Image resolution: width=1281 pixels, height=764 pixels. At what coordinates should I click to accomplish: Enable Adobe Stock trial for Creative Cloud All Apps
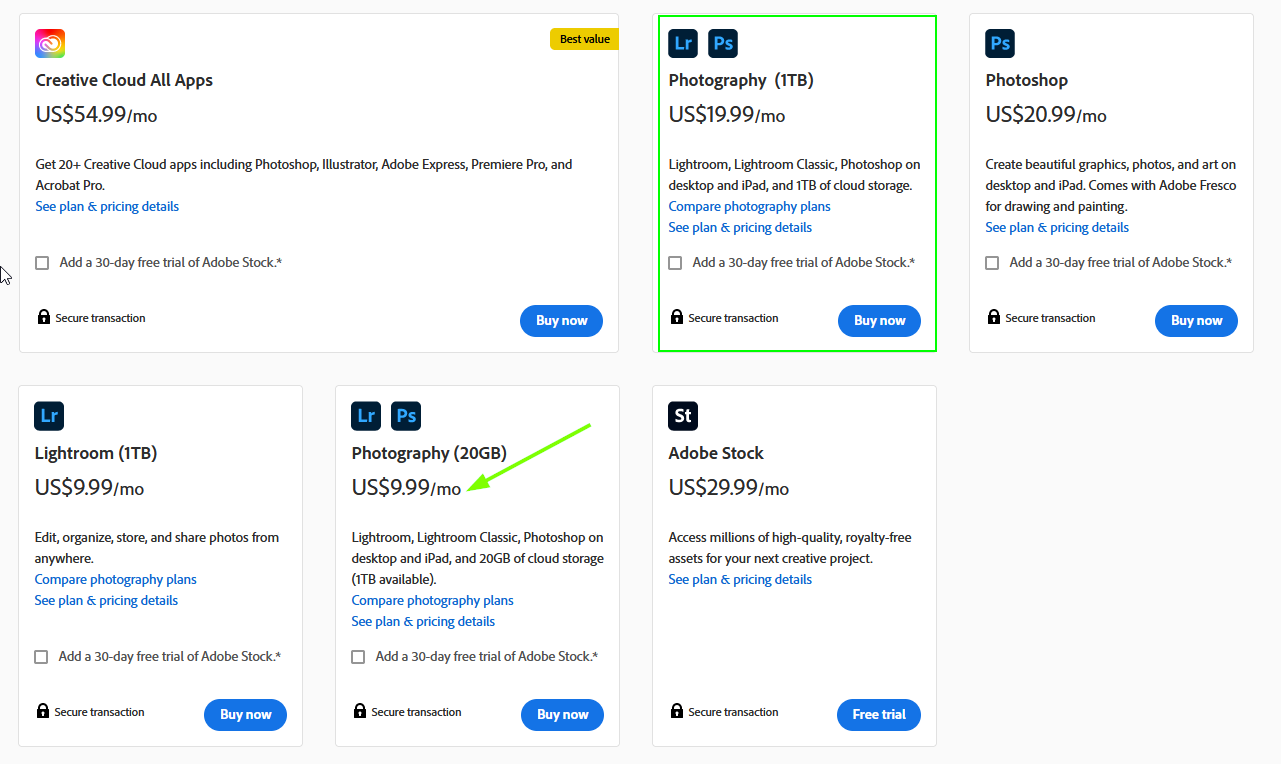(41, 262)
